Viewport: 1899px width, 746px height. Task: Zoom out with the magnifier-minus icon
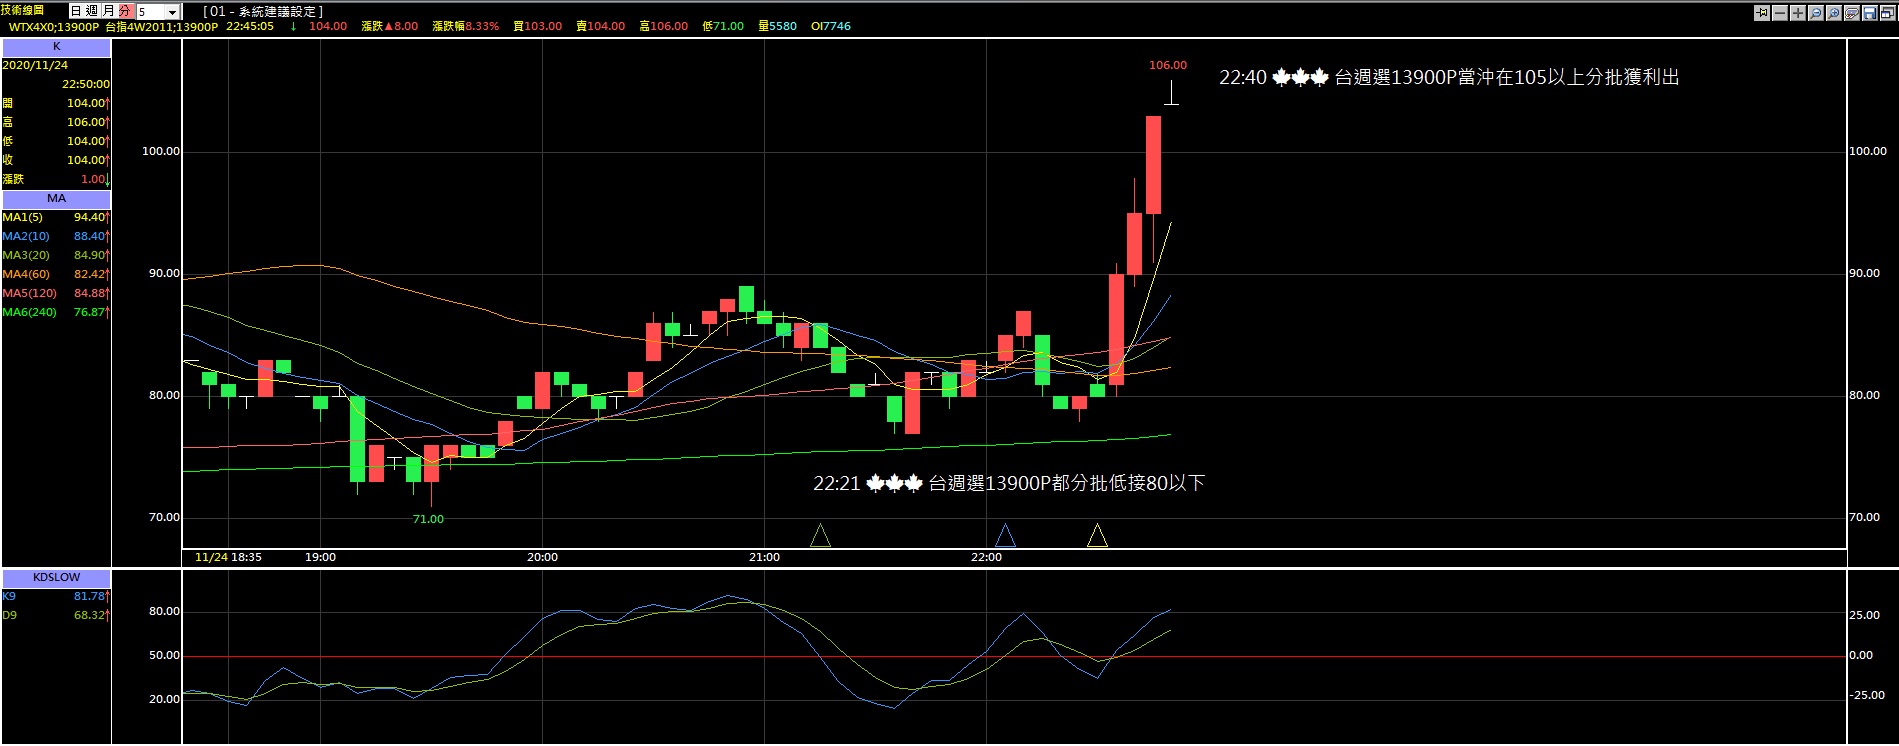click(1816, 13)
